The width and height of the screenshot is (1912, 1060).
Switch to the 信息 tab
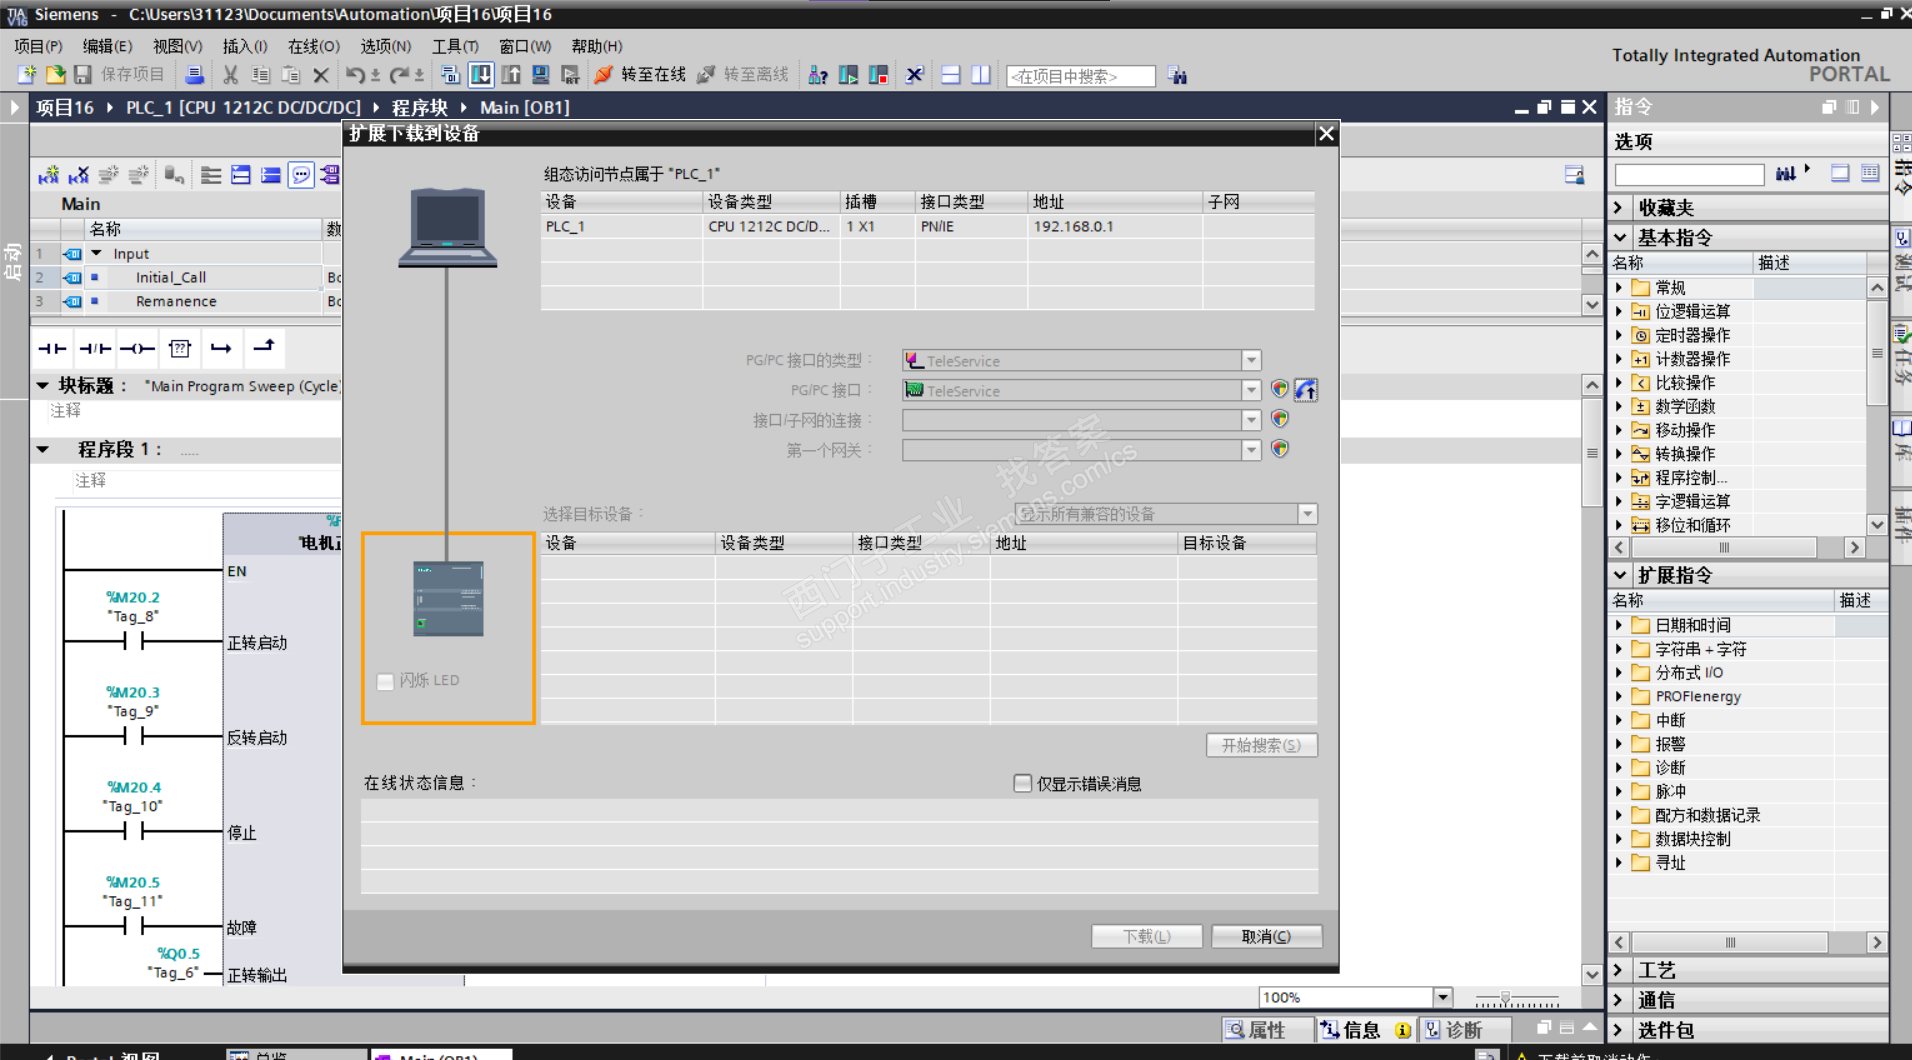click(1366, 1030)
